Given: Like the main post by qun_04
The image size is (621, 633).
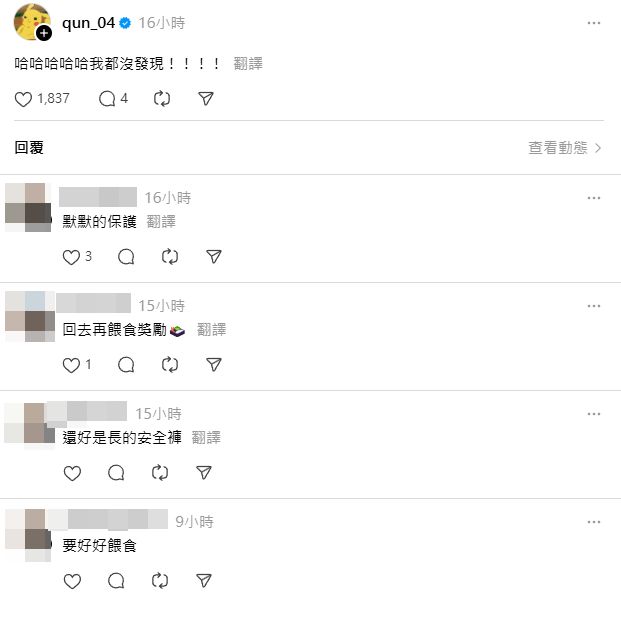Looking at the screenshot, I should [x=23, y=99].
